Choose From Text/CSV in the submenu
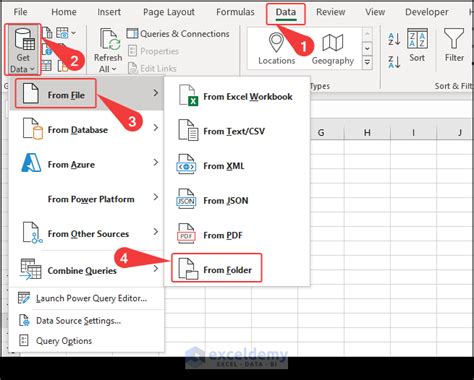This screenshot has height=380, width=474. point(237,131)
